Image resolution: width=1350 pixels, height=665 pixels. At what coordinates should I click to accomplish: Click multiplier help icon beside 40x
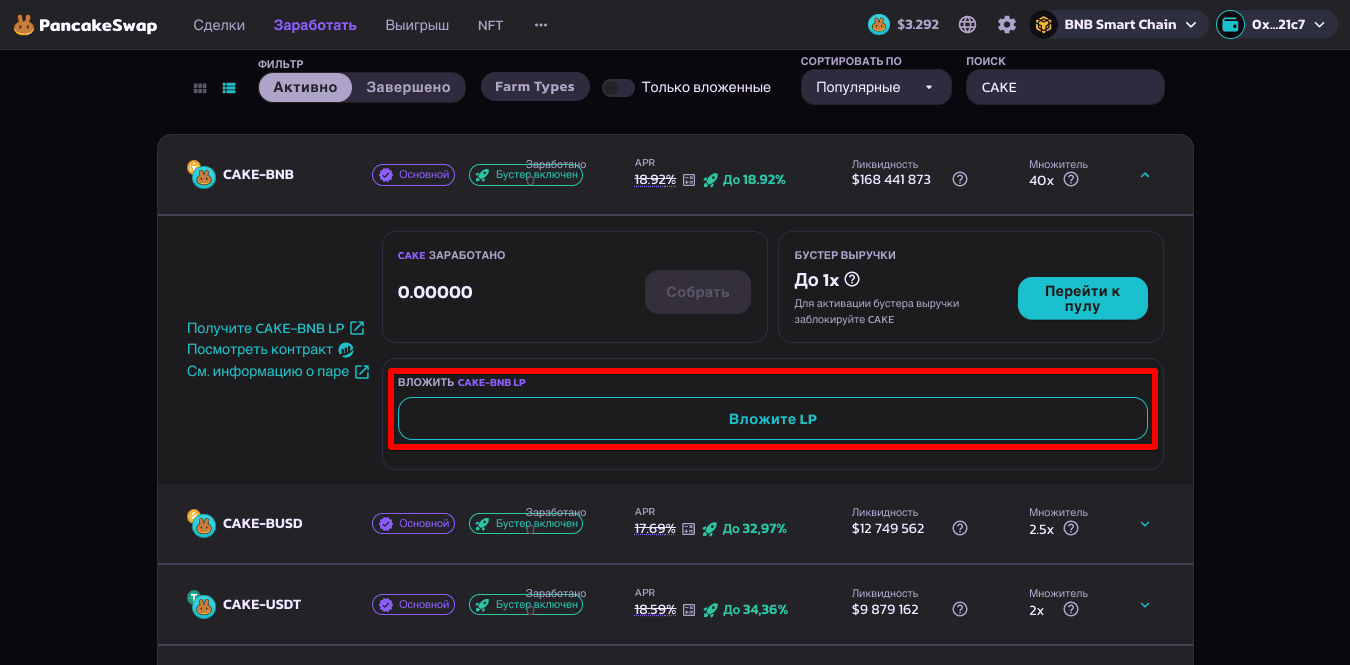(1071, 180)
